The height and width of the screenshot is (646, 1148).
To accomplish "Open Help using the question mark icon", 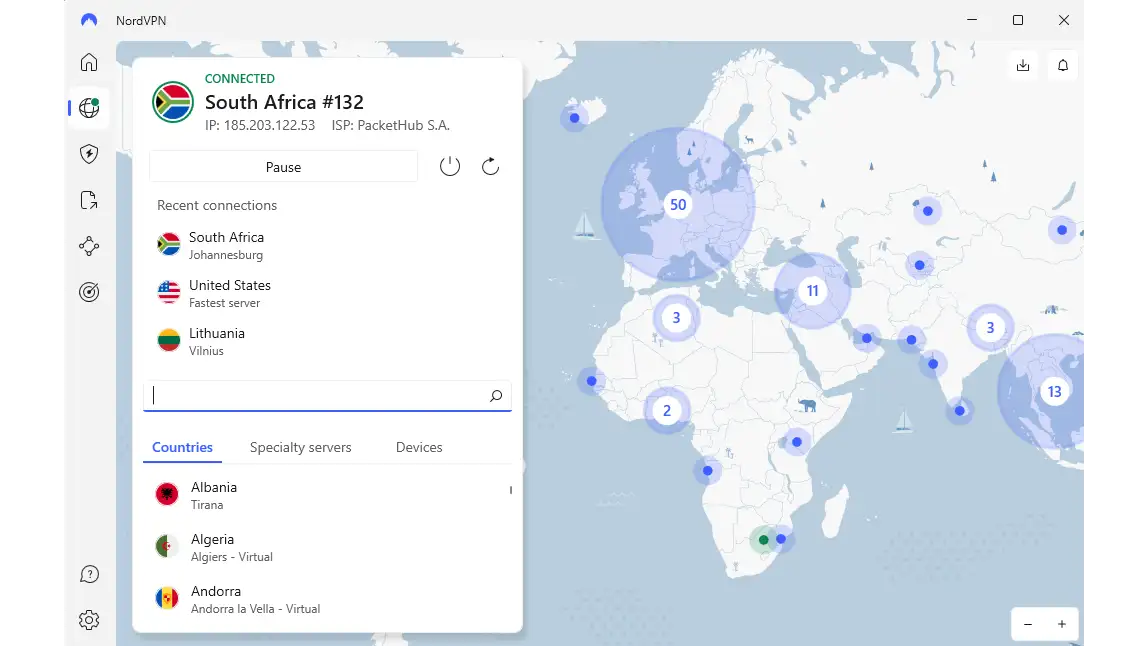I will point(89,574).
